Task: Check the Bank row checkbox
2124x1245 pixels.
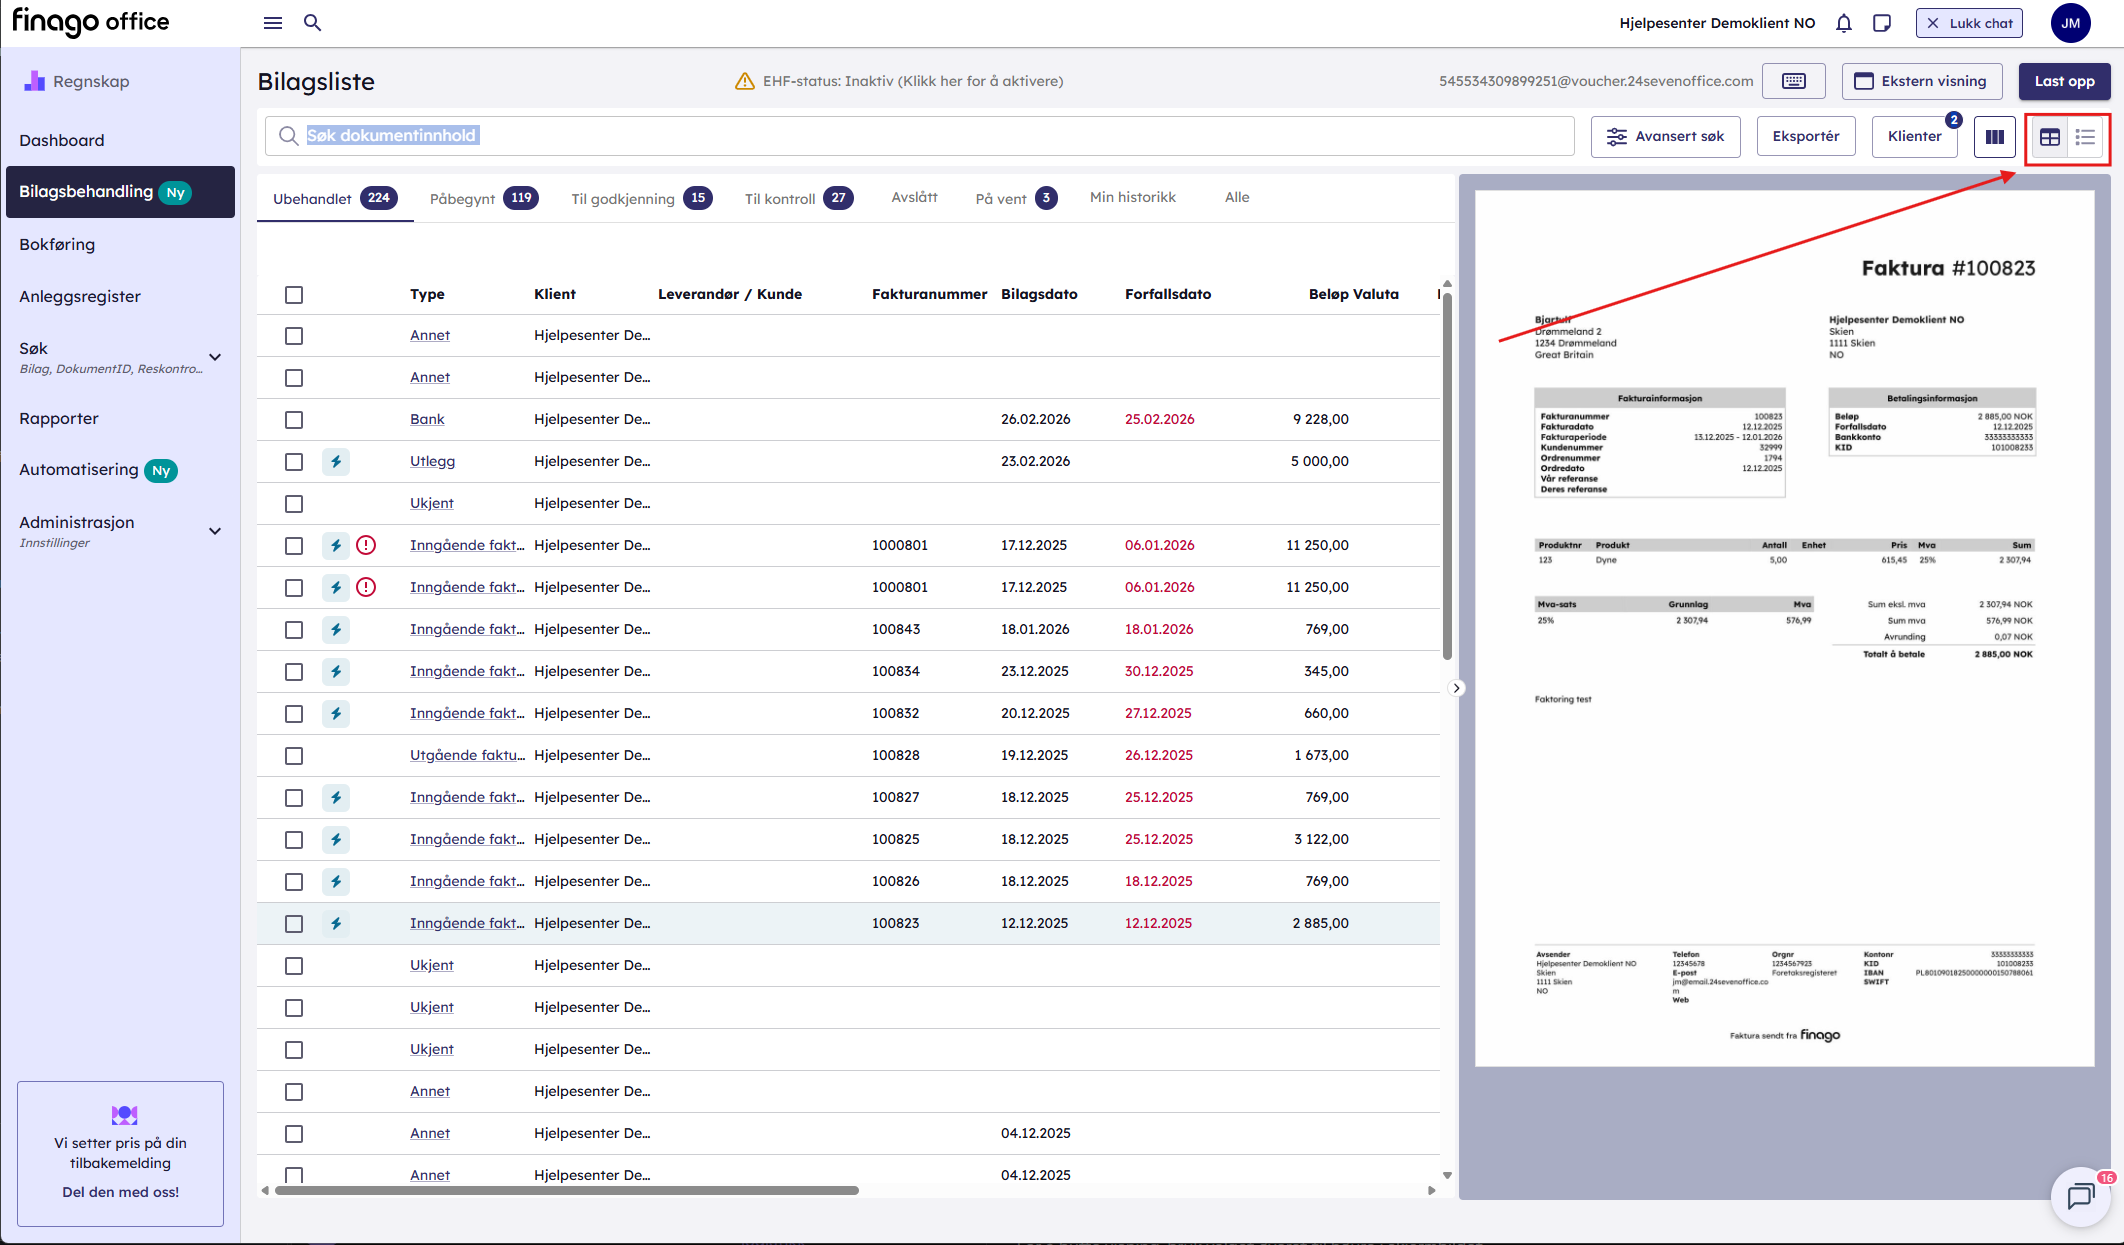Action: [x=293, y=420]
